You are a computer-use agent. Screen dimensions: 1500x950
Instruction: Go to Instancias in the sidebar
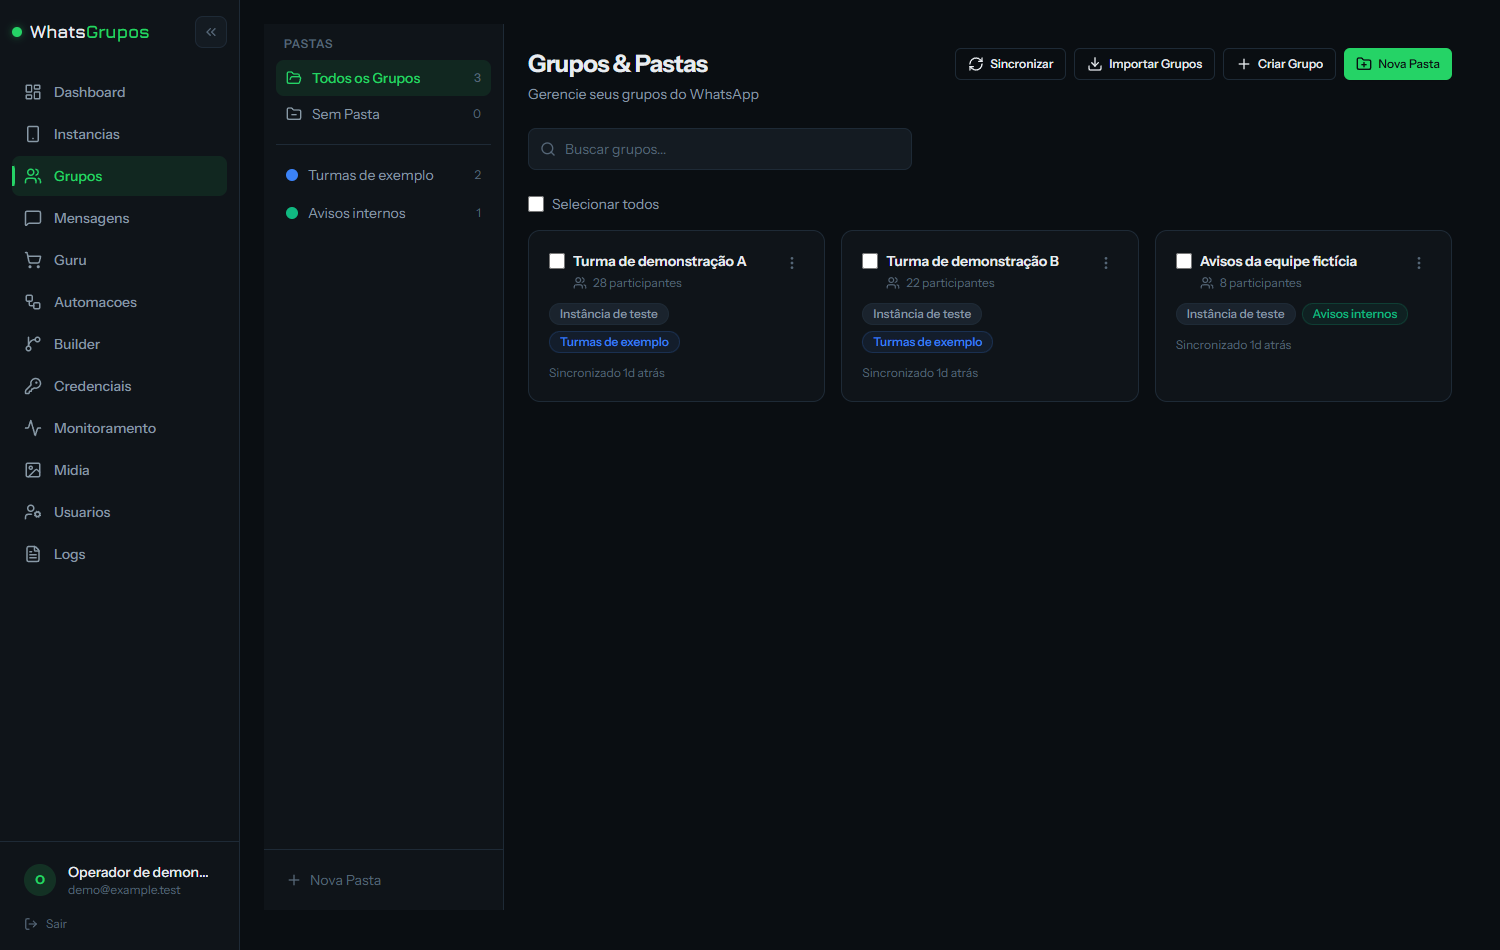119,134
